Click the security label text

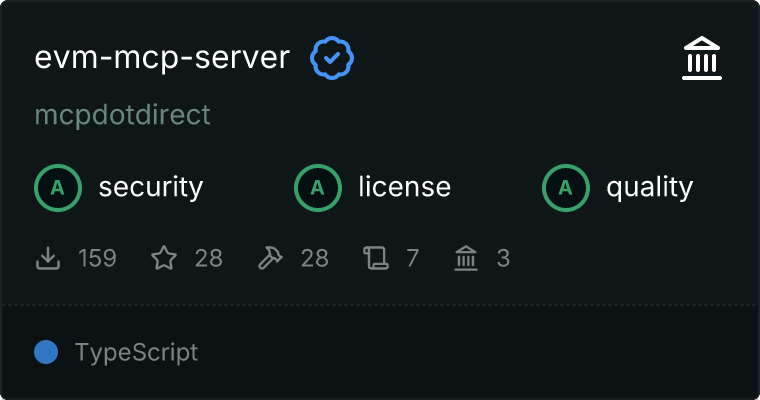[x=151, y=187]
